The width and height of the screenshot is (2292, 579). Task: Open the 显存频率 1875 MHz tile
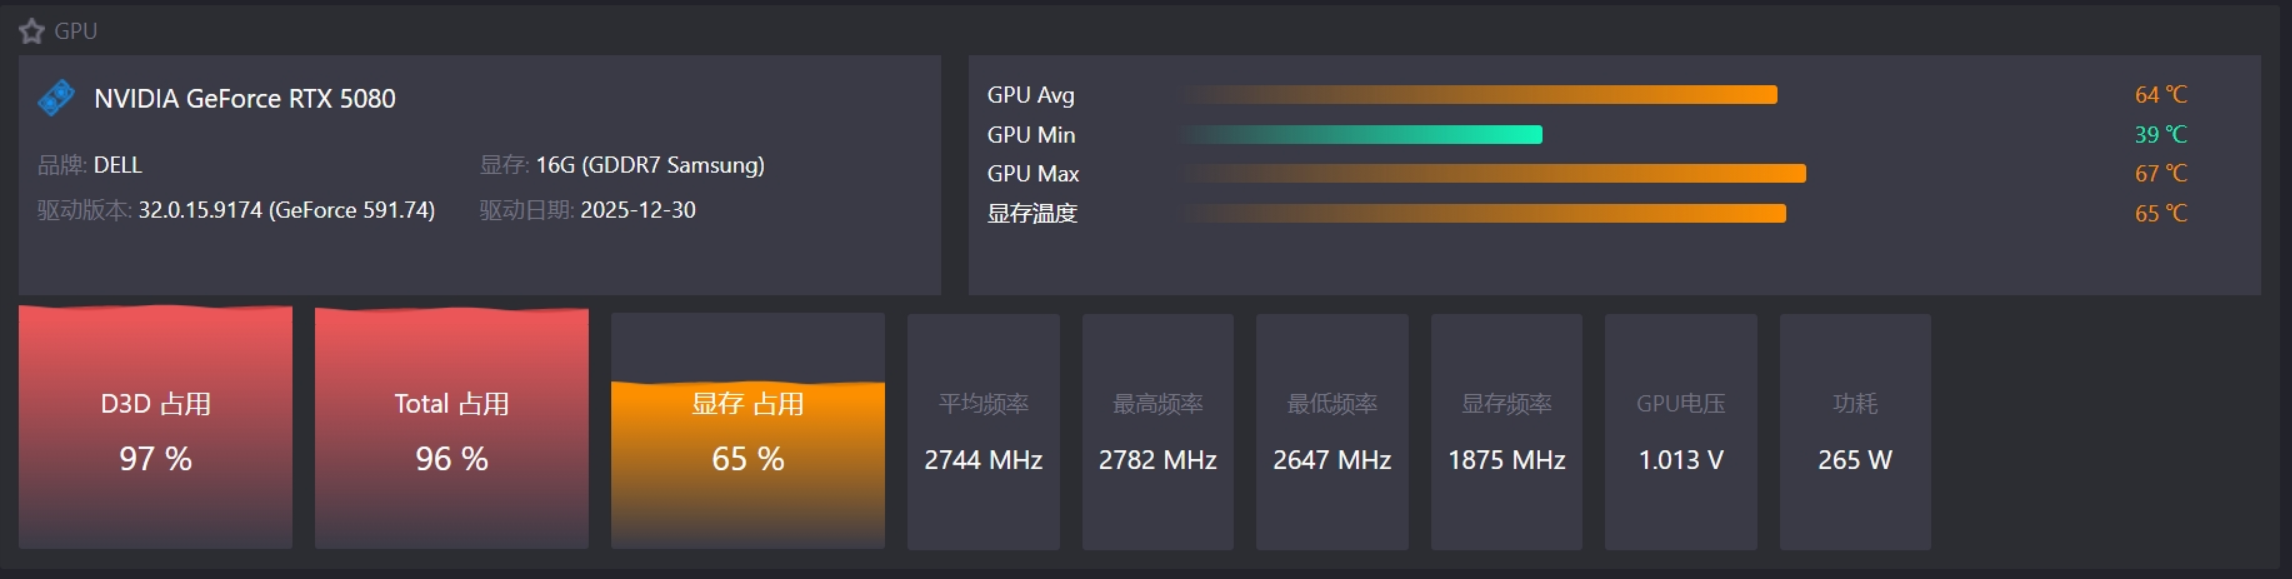[x=1506, y=432]
